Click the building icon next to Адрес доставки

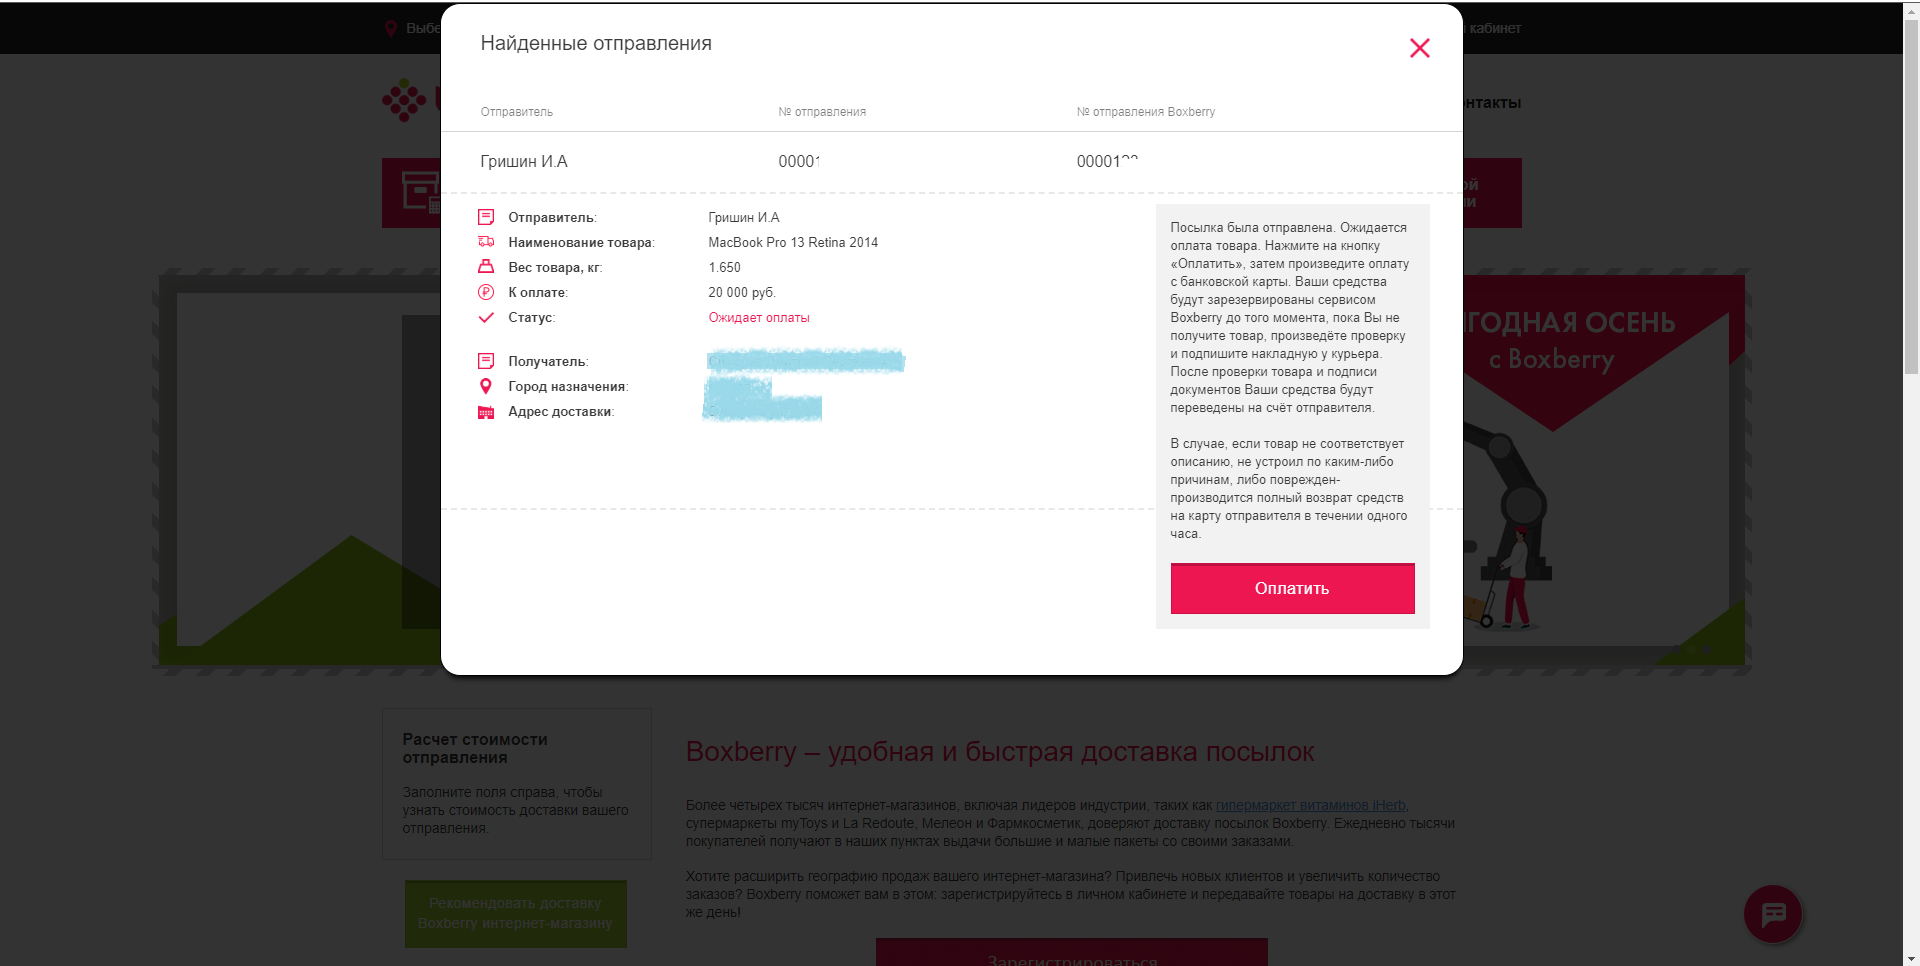click(x=486, y=412)
